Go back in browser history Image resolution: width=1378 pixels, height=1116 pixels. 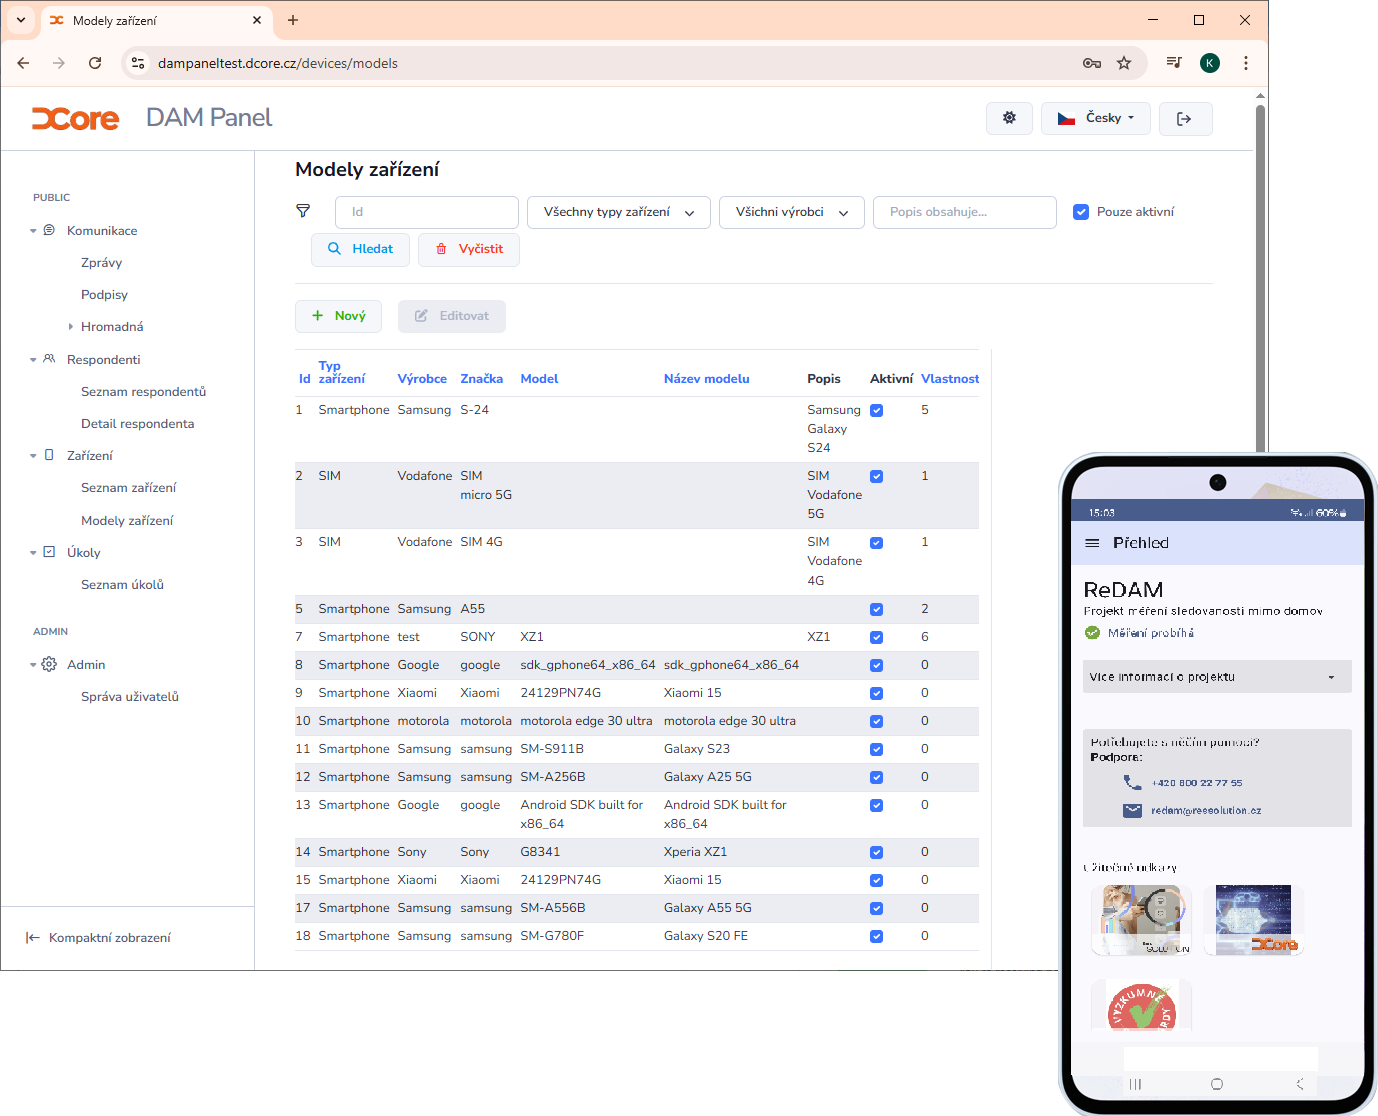click(x=23, y=63)
